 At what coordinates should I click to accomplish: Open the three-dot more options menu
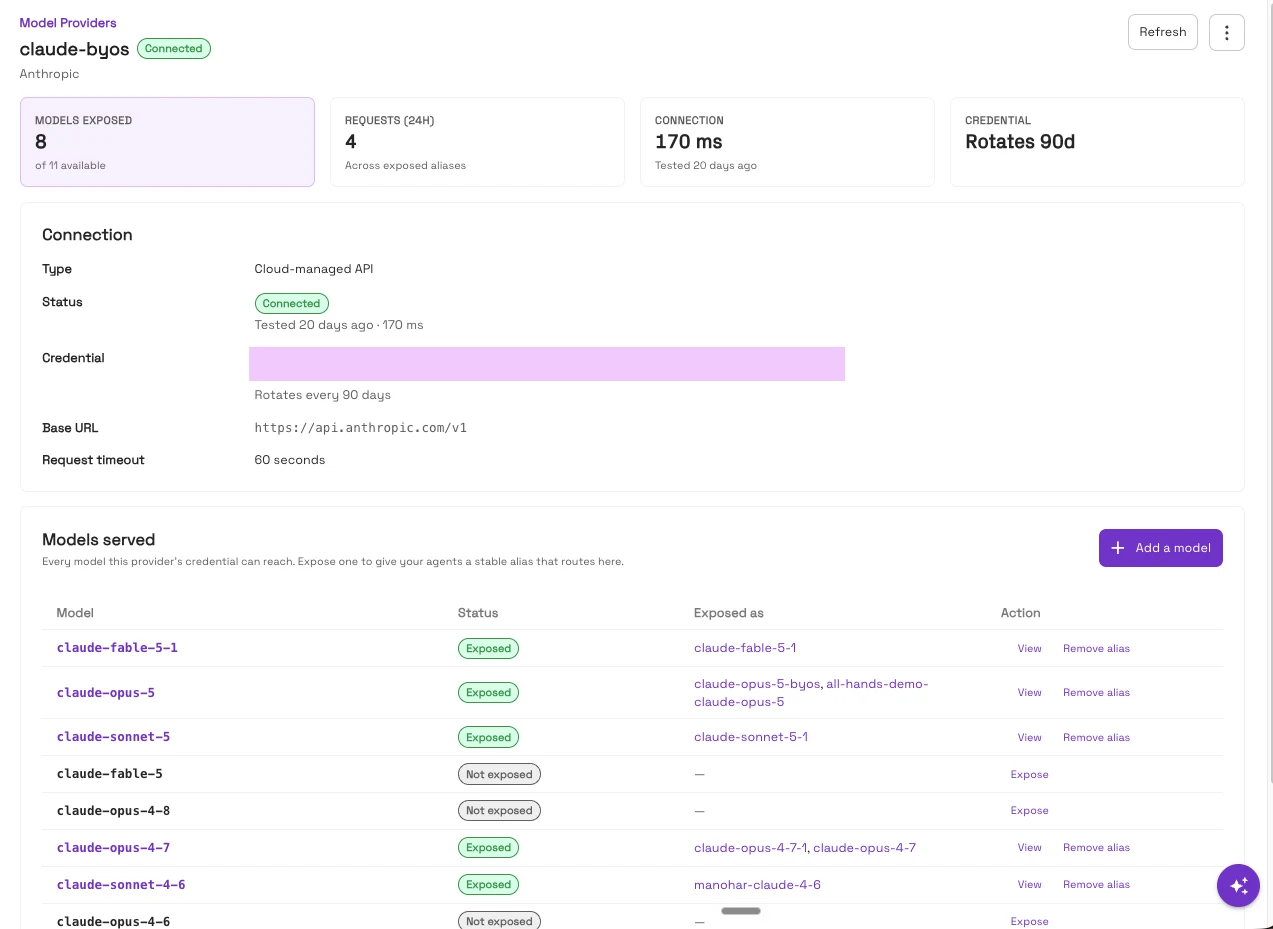point(1226,32)
